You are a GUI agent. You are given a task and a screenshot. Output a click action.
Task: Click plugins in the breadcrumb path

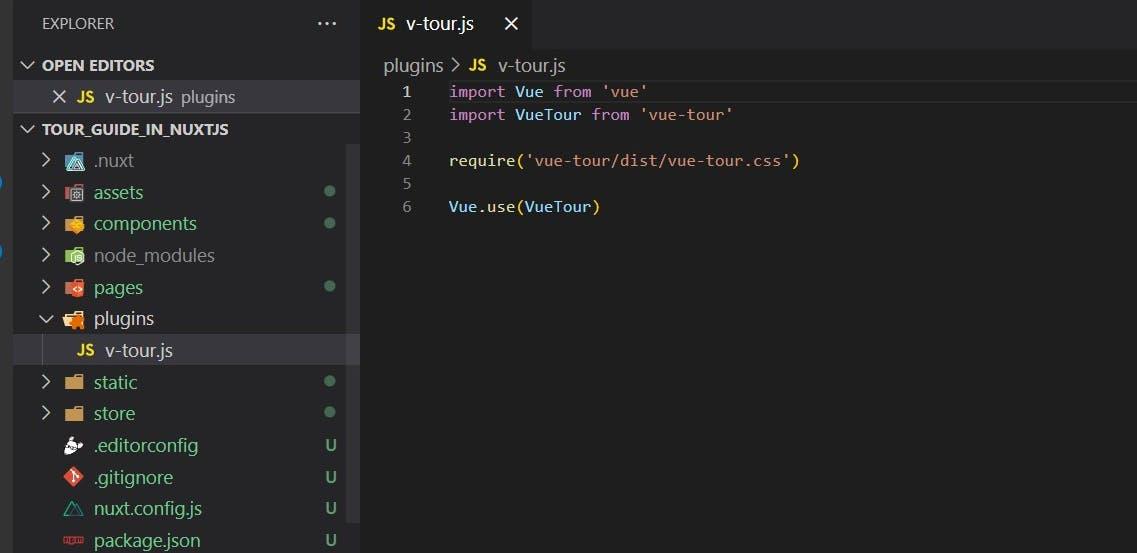[413, 66]
